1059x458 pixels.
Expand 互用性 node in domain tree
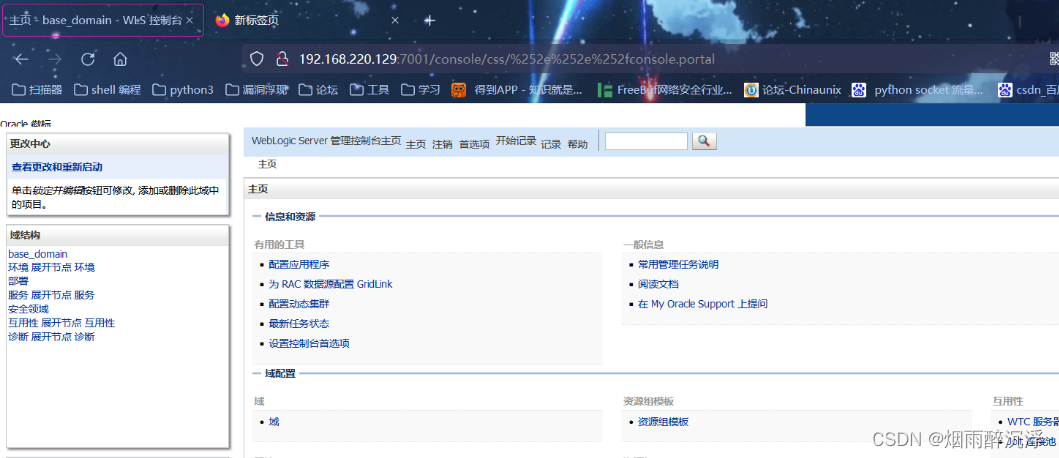point(61,323)
